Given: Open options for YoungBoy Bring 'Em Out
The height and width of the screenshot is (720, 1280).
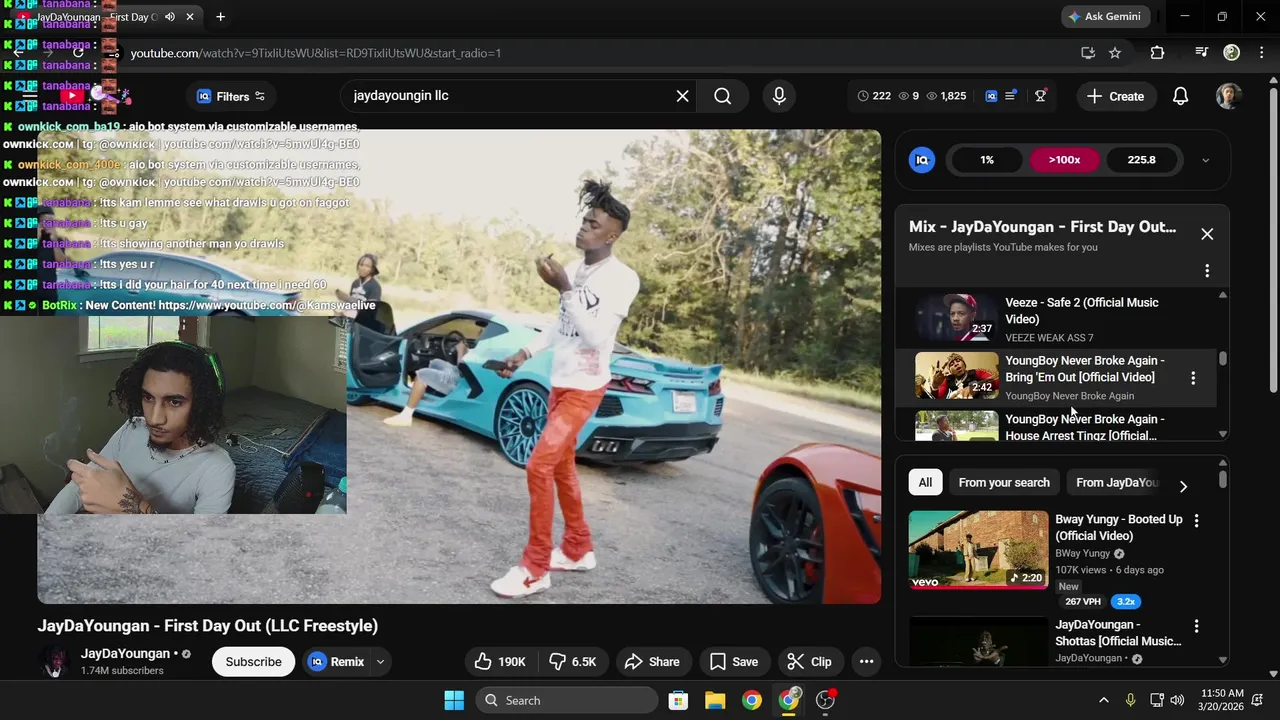Looking at the screenshot, I should [x=1193, y=378].
